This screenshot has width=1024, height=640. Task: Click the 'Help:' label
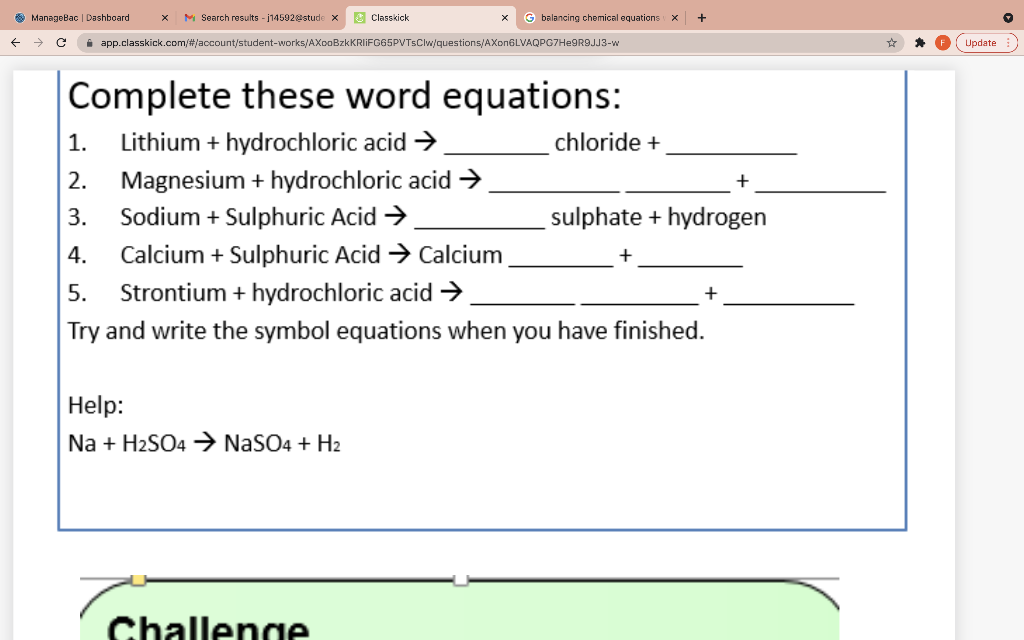(x=95, y=405)
